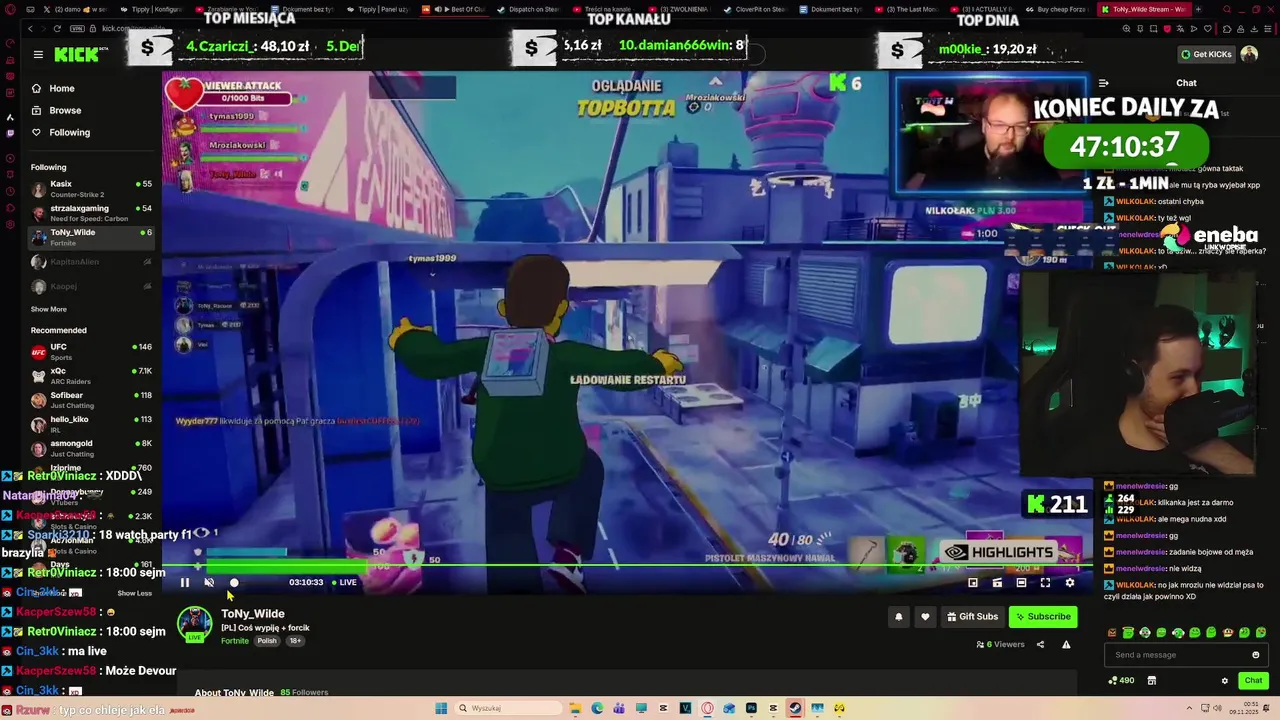Report the stream via warning icon
Screen dimensions: 1280x720
pos(1066,644)
